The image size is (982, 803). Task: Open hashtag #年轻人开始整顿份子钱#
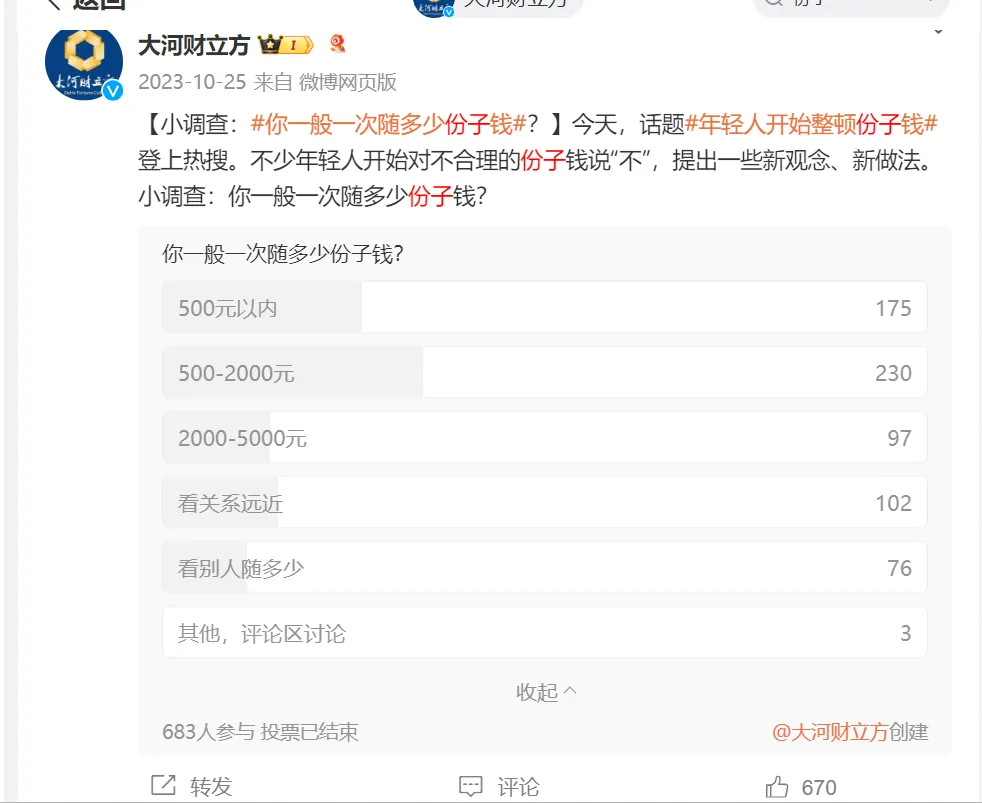point(811,124)
